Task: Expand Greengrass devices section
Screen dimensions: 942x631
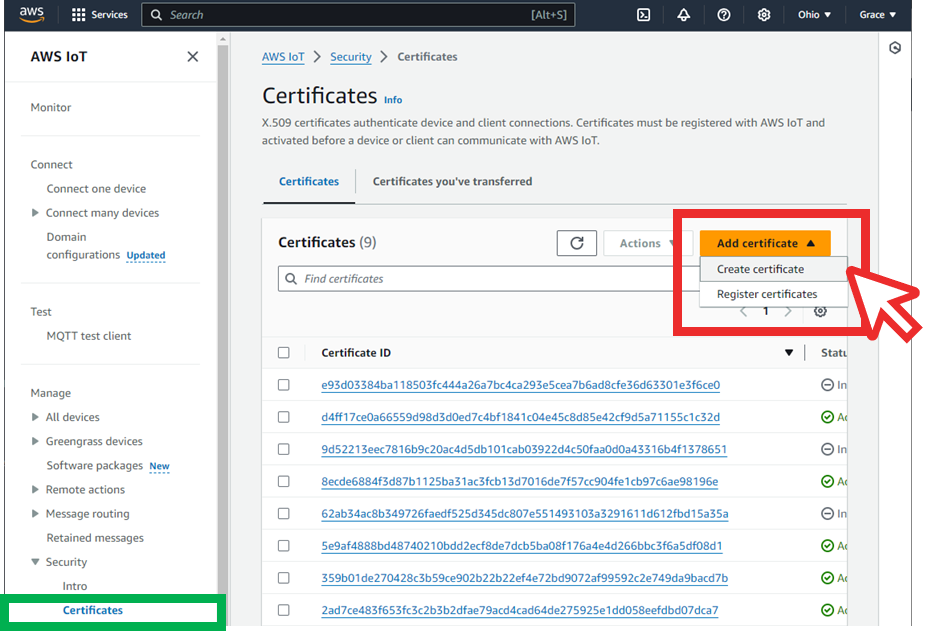Action: [35, 441]
